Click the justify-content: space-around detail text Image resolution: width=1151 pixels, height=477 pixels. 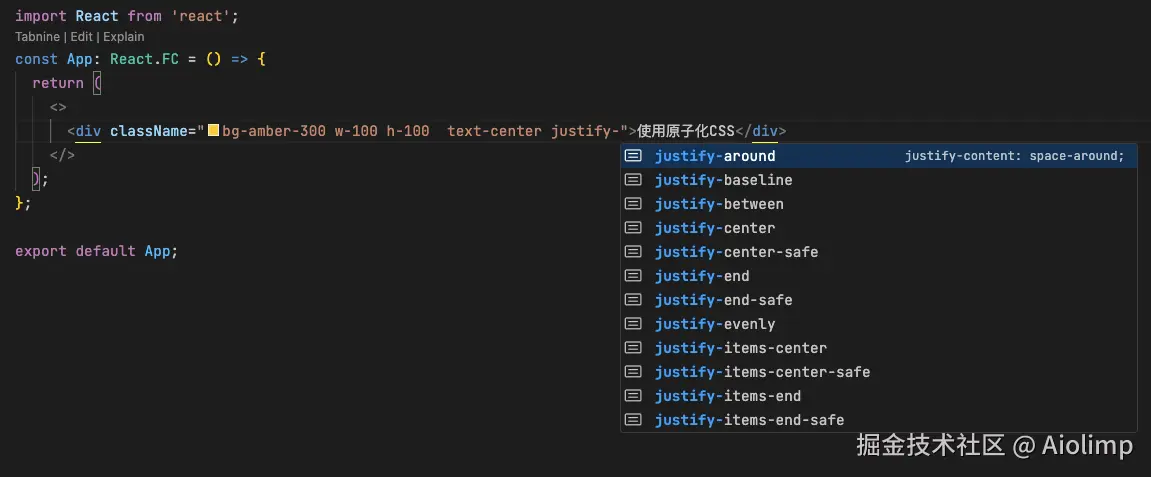pos(1014,156)
